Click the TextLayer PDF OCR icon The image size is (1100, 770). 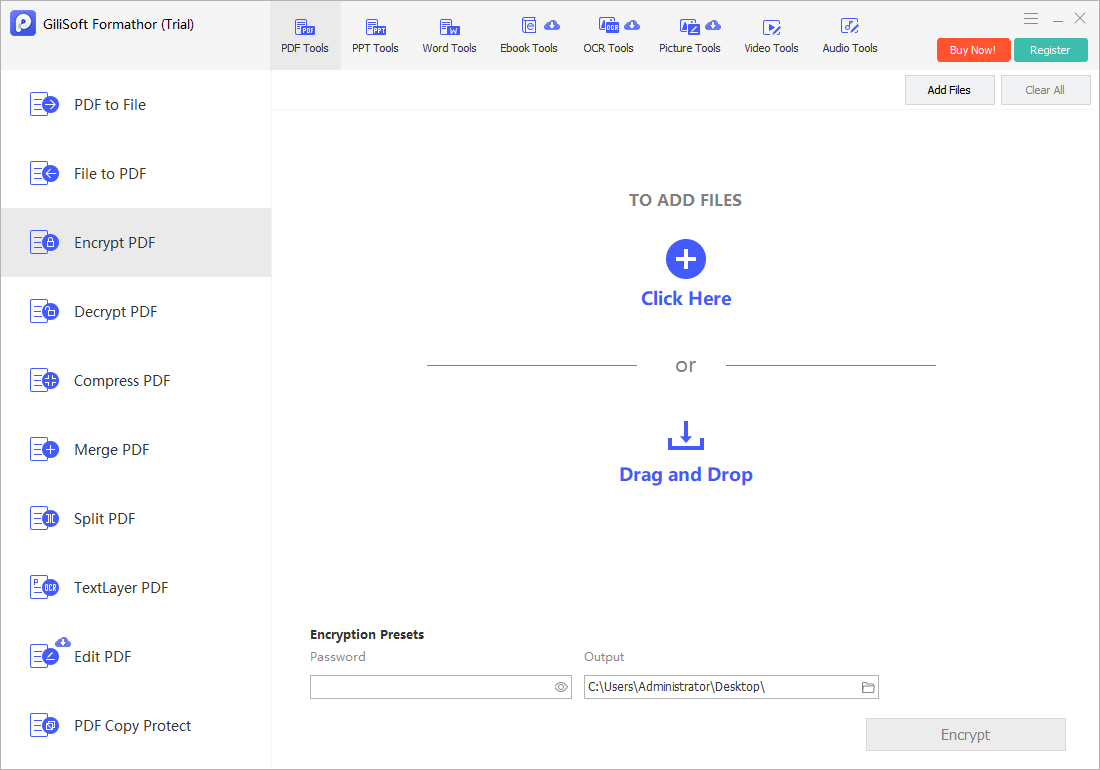44,588
